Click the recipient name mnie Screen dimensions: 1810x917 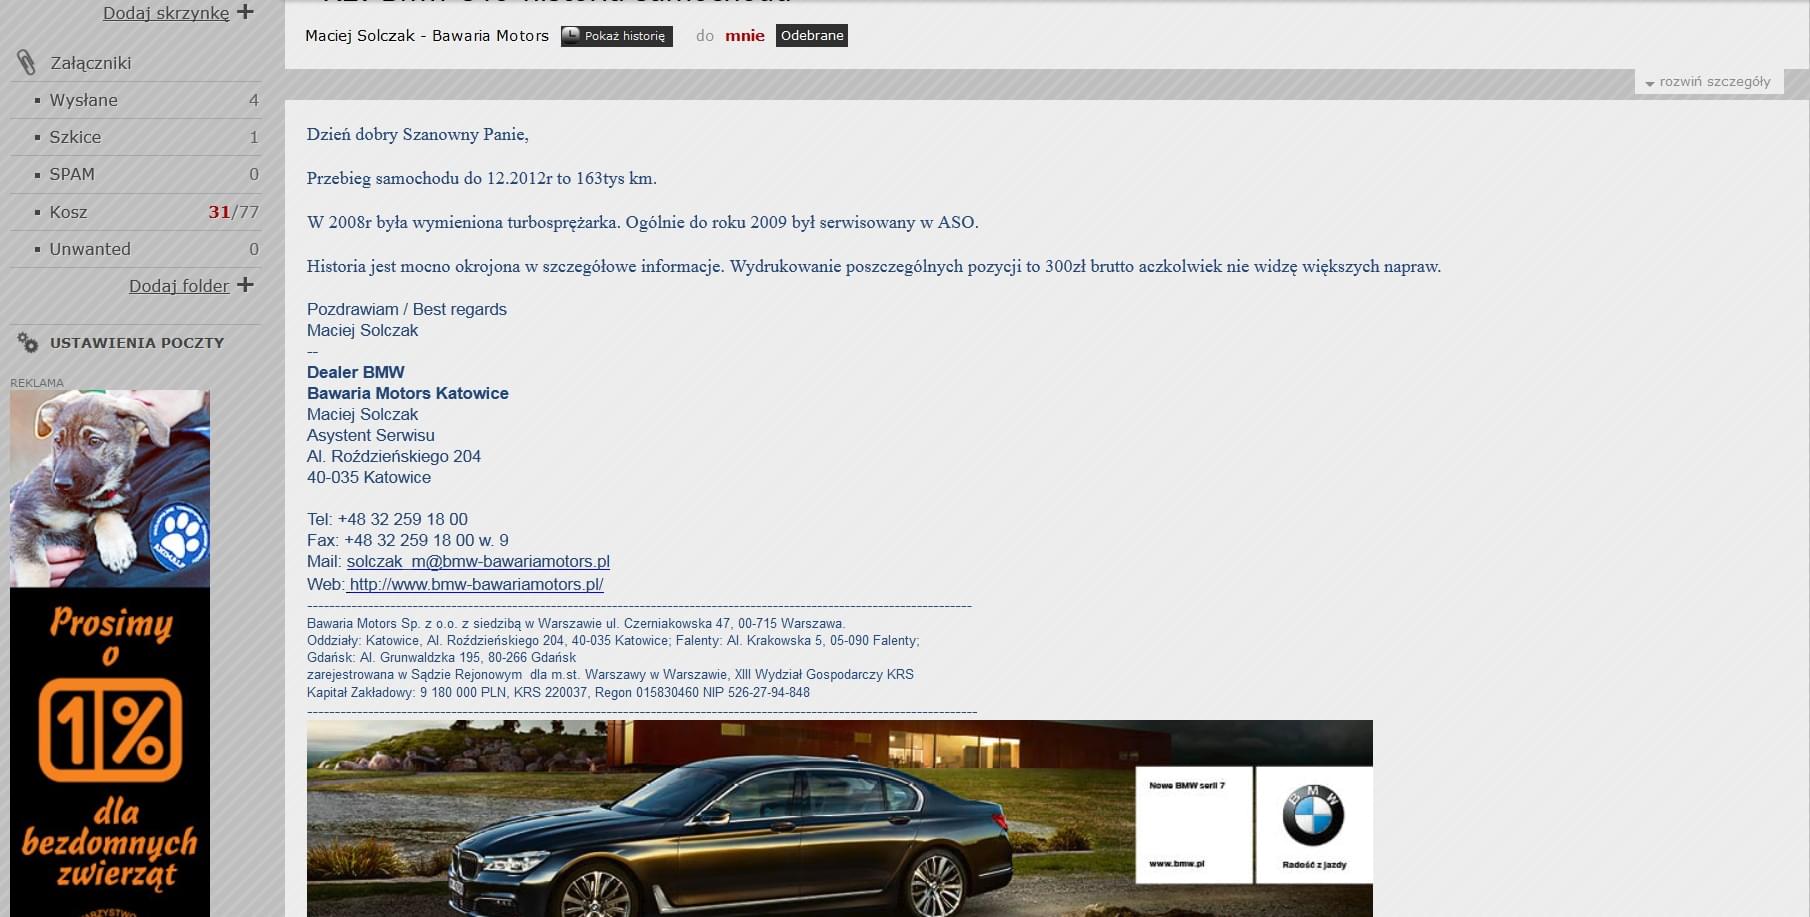click(x=745, y=36)
